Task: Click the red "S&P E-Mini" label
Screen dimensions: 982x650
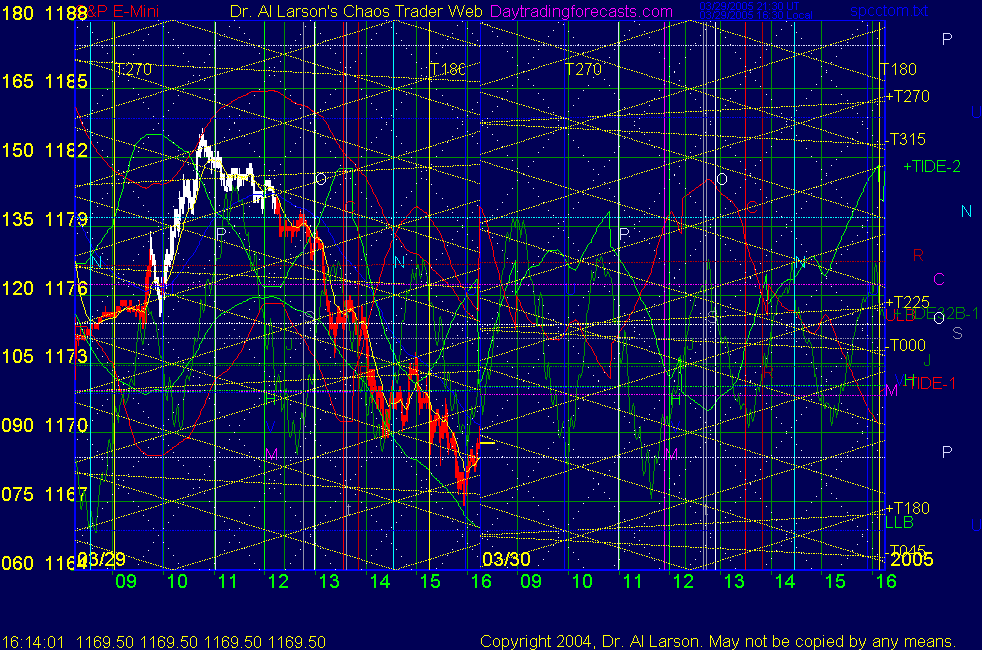Action: [x=119, y=11]
